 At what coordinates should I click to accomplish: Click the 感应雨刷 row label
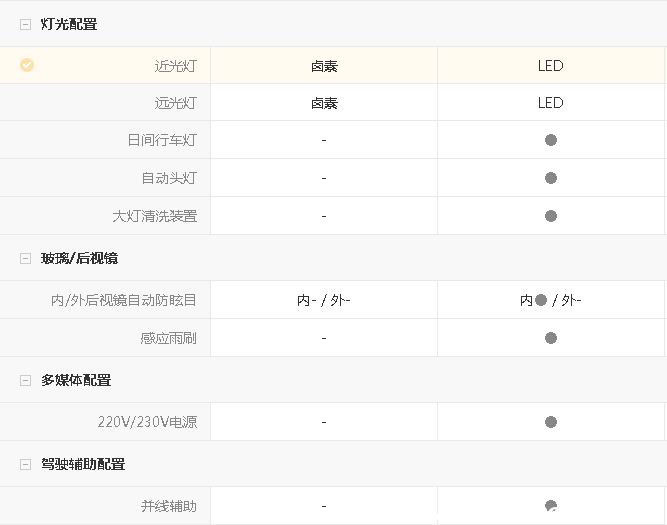pyautogui.click(x=168, y=338)
